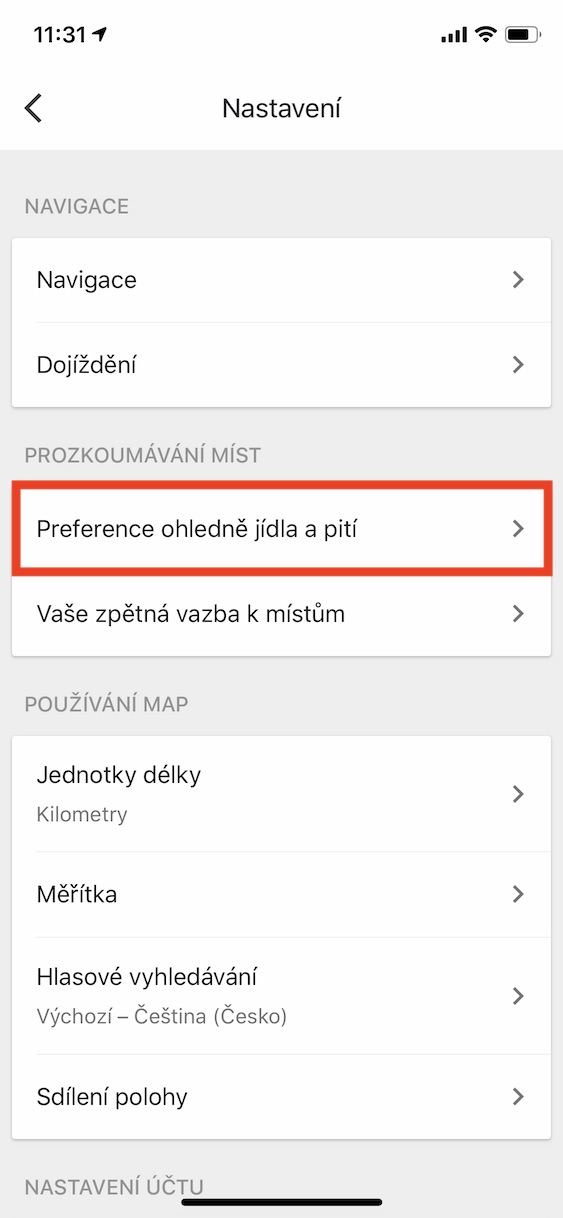Tap the chevron beside Hlasové vyhledávání
563x1218 pixels.
518,996
